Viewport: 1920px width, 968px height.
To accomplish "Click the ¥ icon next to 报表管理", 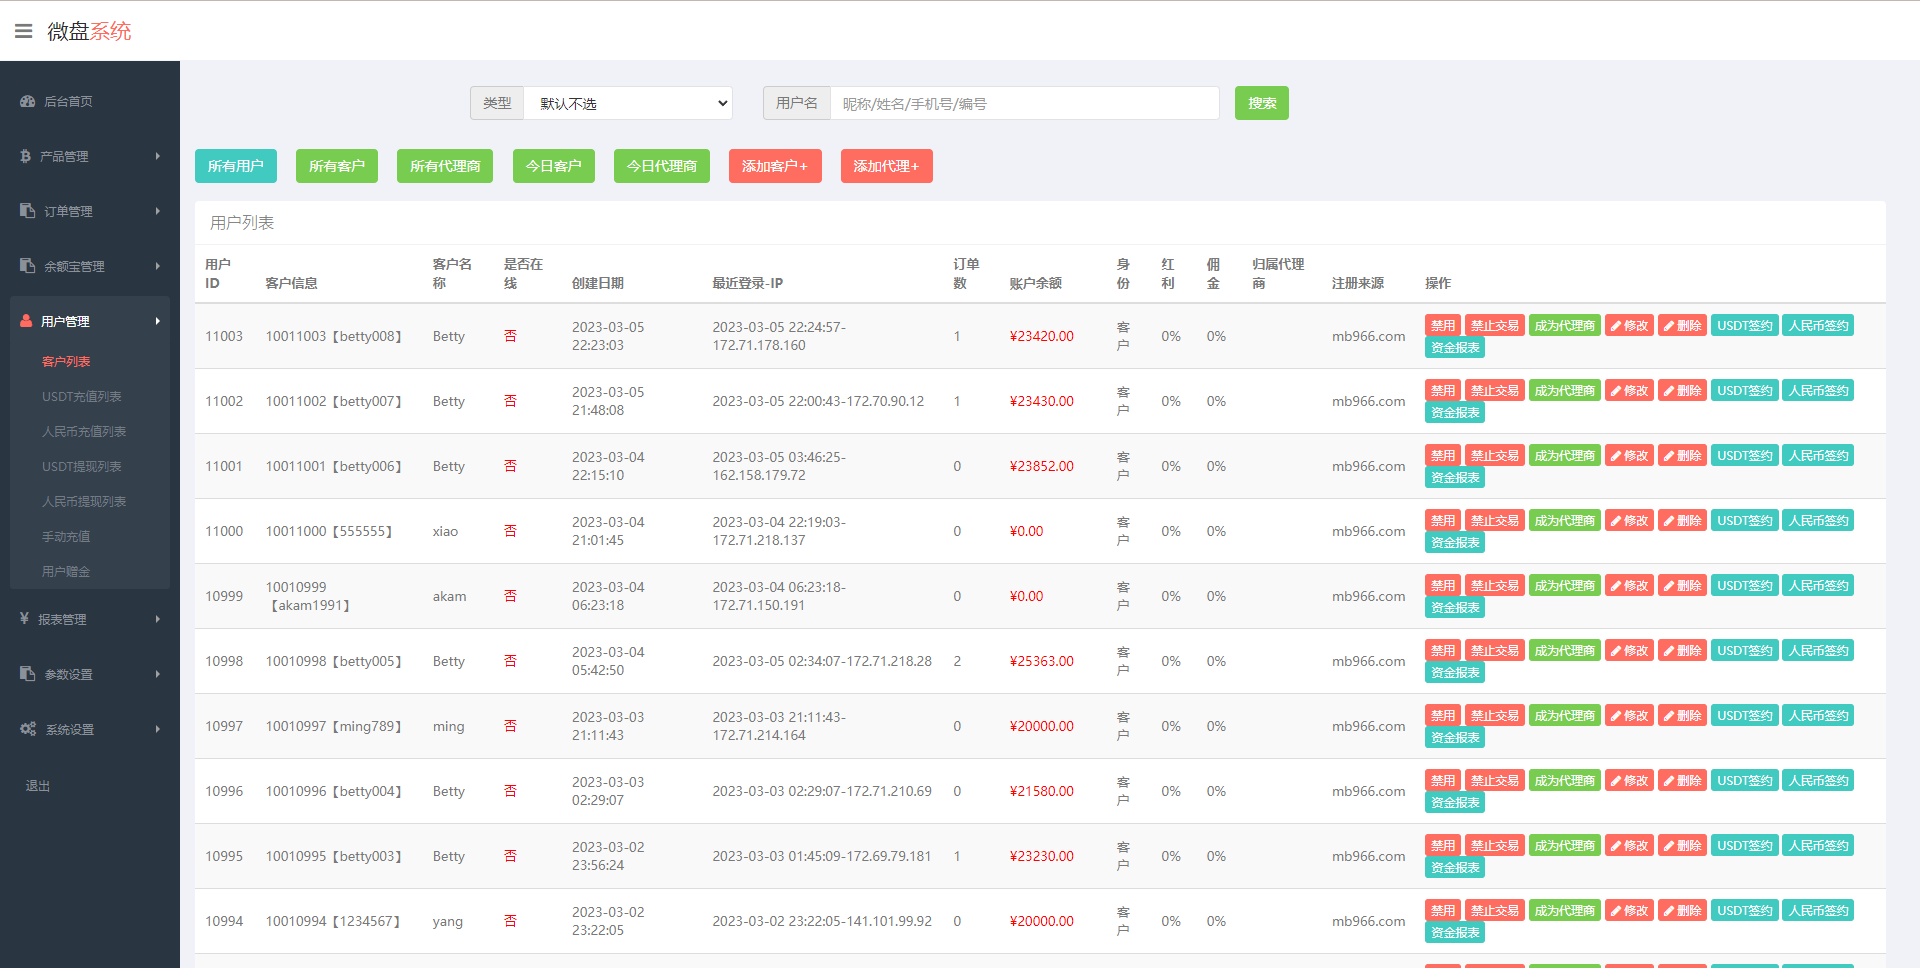I will 25,619.
